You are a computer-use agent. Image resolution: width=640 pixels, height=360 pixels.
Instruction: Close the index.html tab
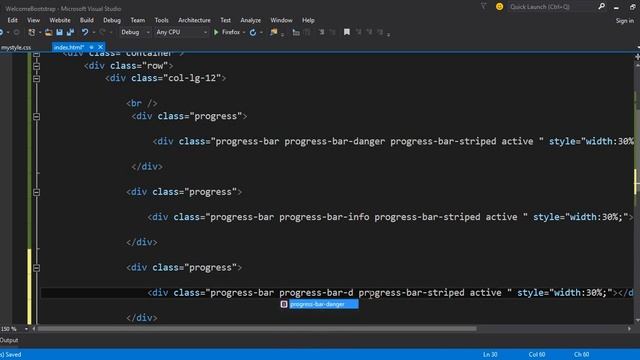(x=100, y=47)
